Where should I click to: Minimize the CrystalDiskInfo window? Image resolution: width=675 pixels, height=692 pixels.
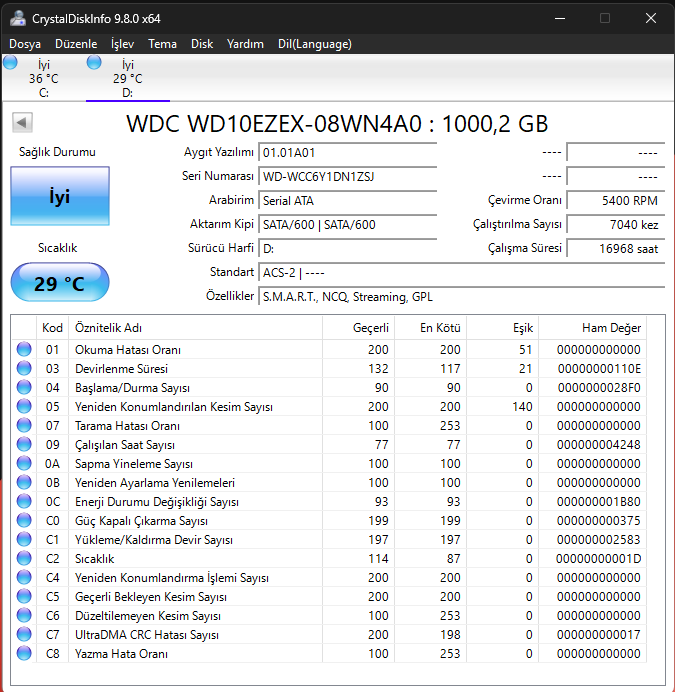click(560, 18)
